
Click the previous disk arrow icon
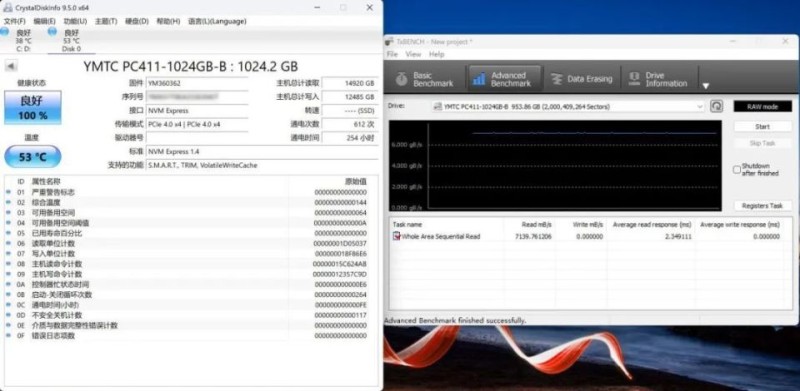pos(11,66)
